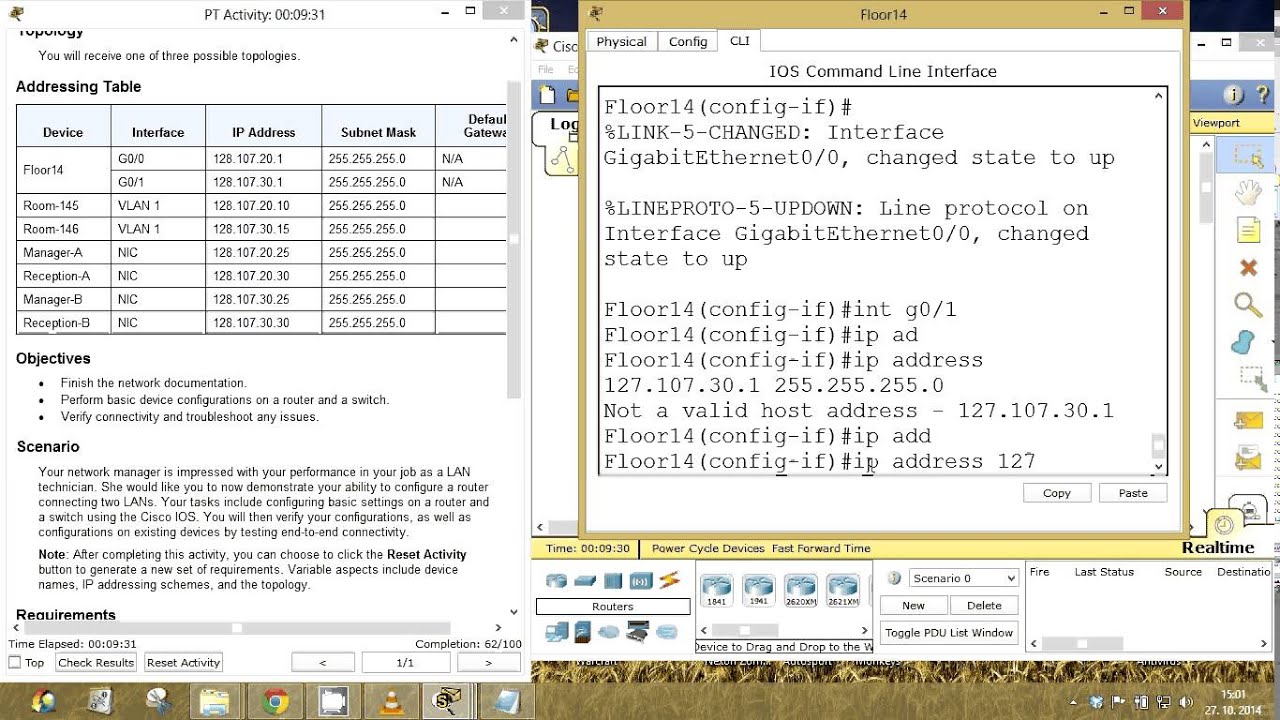Click Packet Tracer icon in taskbar
Image resolution: width=1280 pixels, height=720 pixels.
[x=446, y=701]
